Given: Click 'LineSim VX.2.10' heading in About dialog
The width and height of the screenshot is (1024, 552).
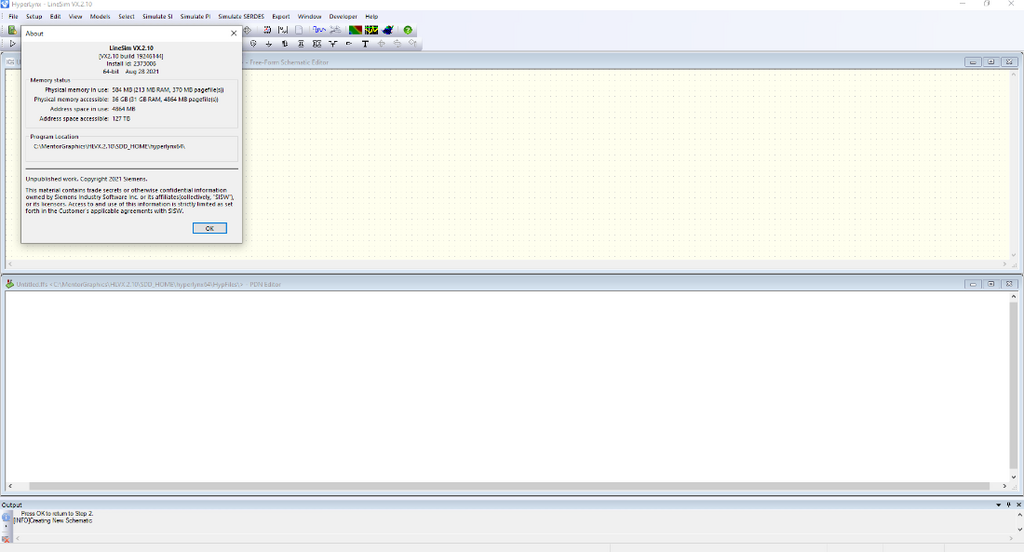Looking at the screenshot, I should pyautogui.click(x=131, y=48).
